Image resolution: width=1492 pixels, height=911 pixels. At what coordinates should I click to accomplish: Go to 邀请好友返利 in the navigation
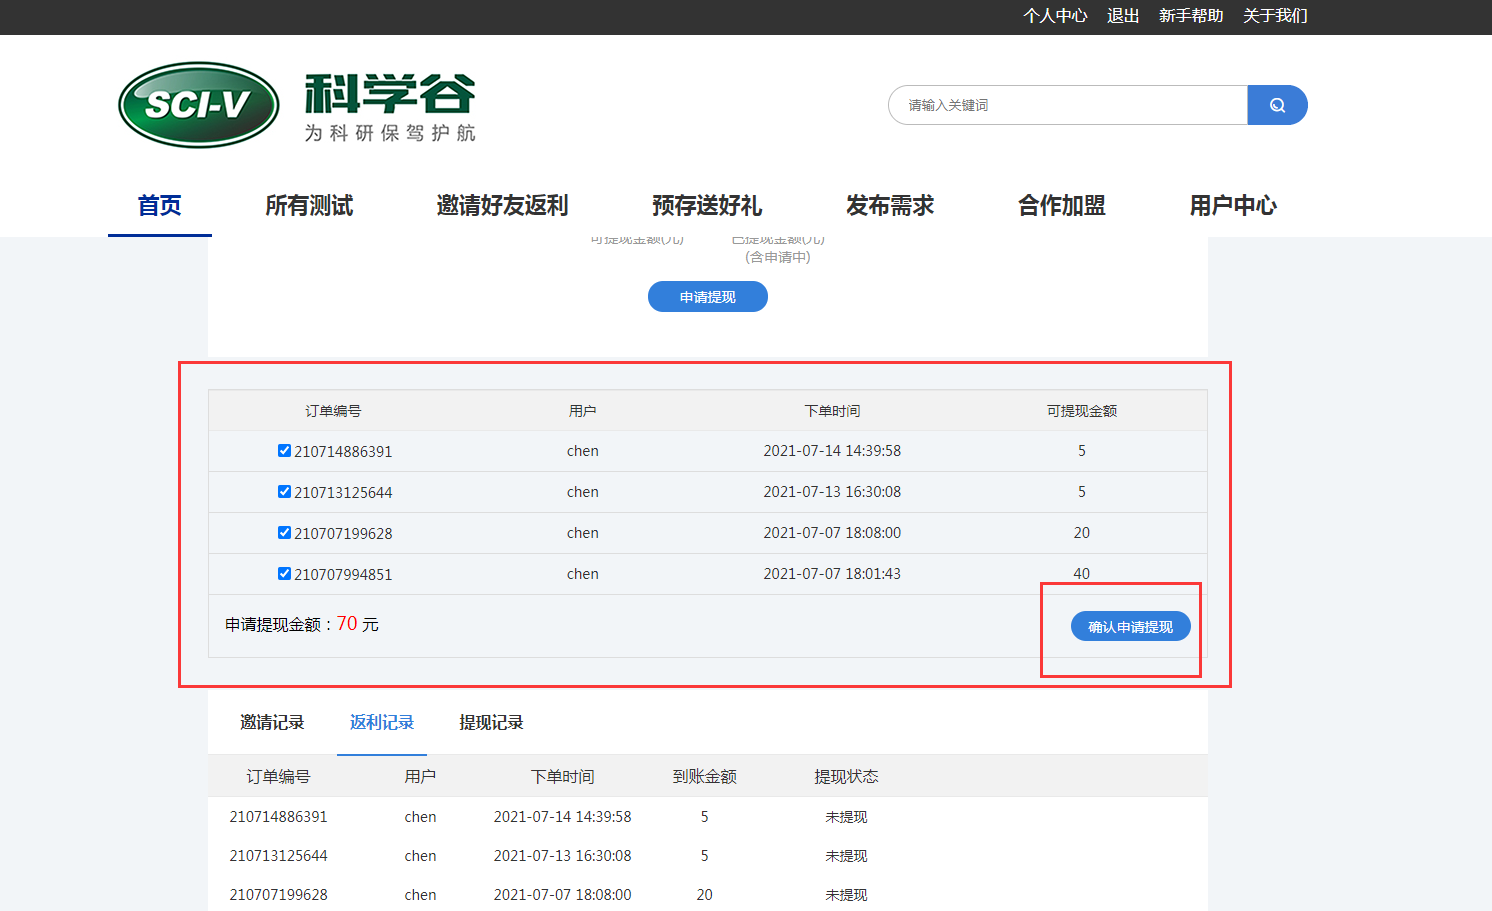click(x=503, y=206)
